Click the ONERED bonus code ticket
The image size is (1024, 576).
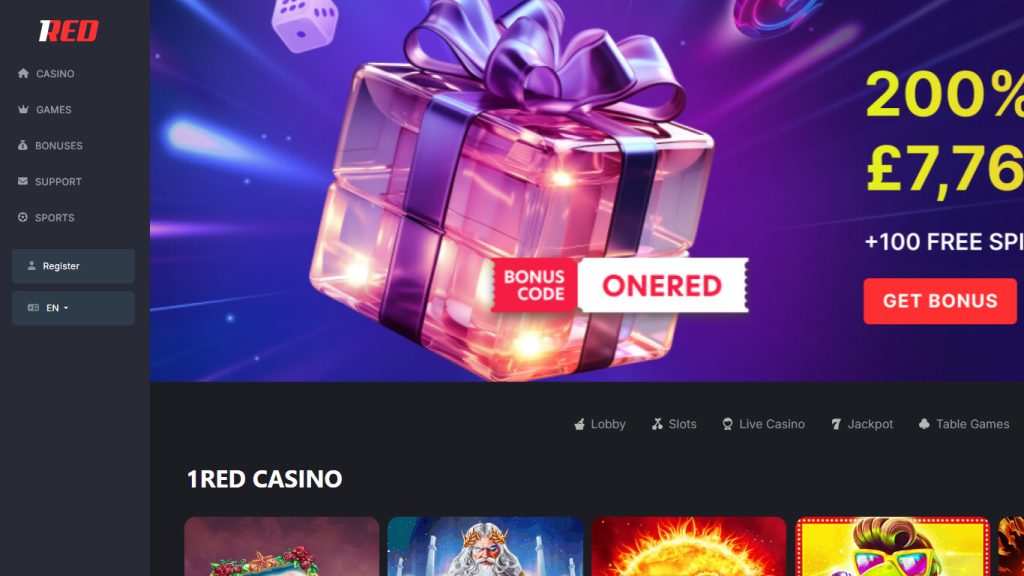[619, 285]
